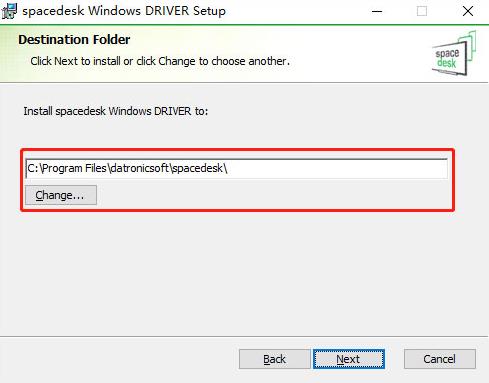Go Back to the previous setup step

(274, 359)
